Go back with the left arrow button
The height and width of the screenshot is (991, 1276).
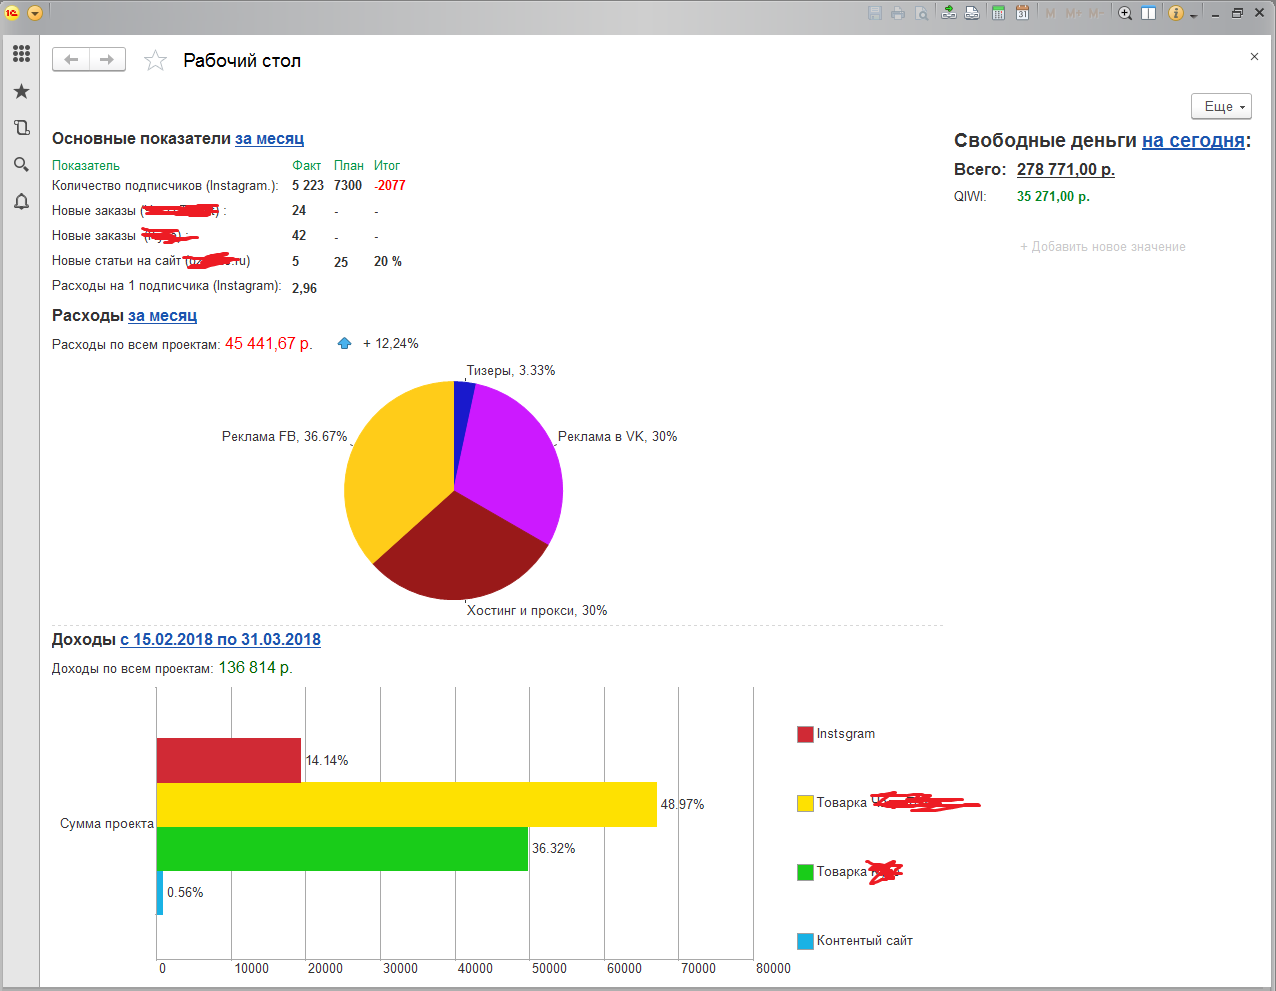click(x=71, y=60)
